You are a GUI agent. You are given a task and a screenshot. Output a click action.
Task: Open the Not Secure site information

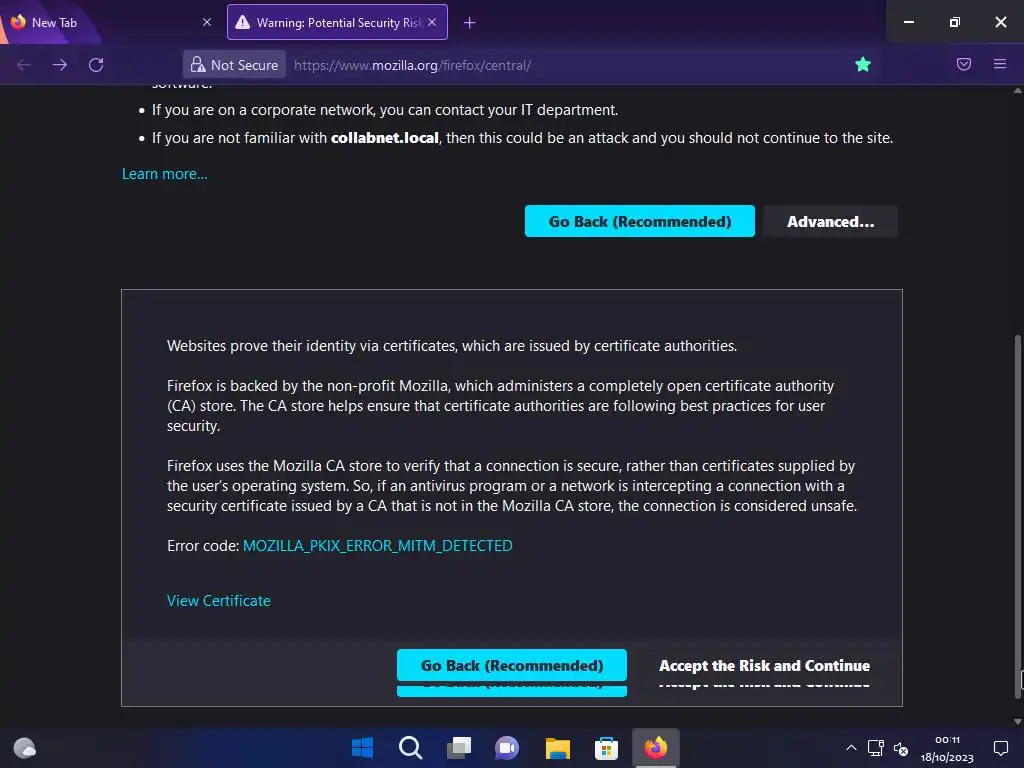[x=234, y=65]
